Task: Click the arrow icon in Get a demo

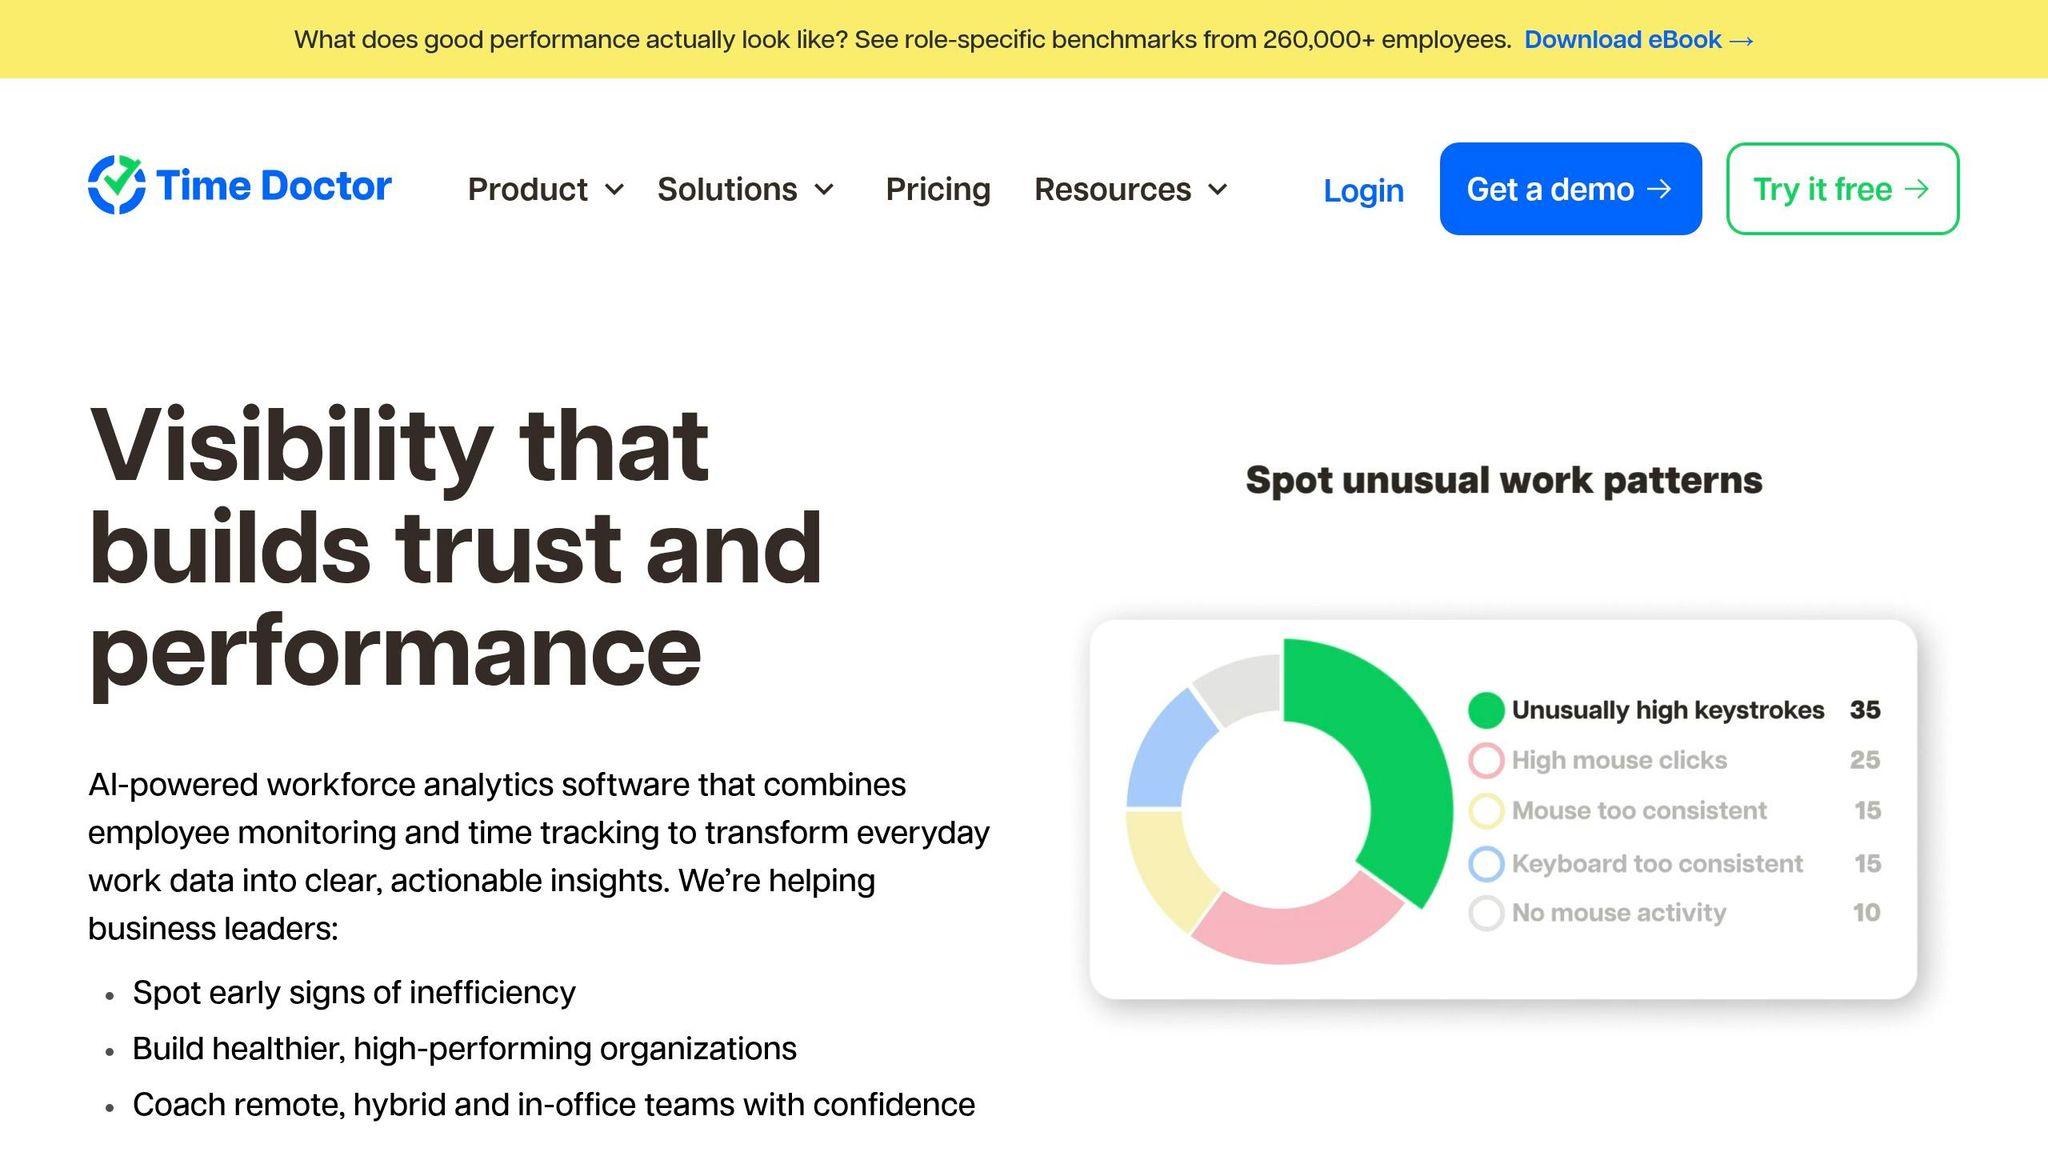Action: (x=1659, y=189)
